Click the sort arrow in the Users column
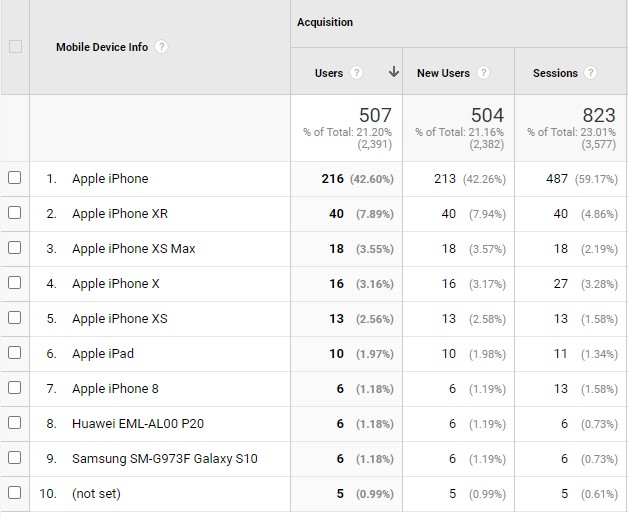This screenshot has width=628, height=517. click(x=394, y=72)
